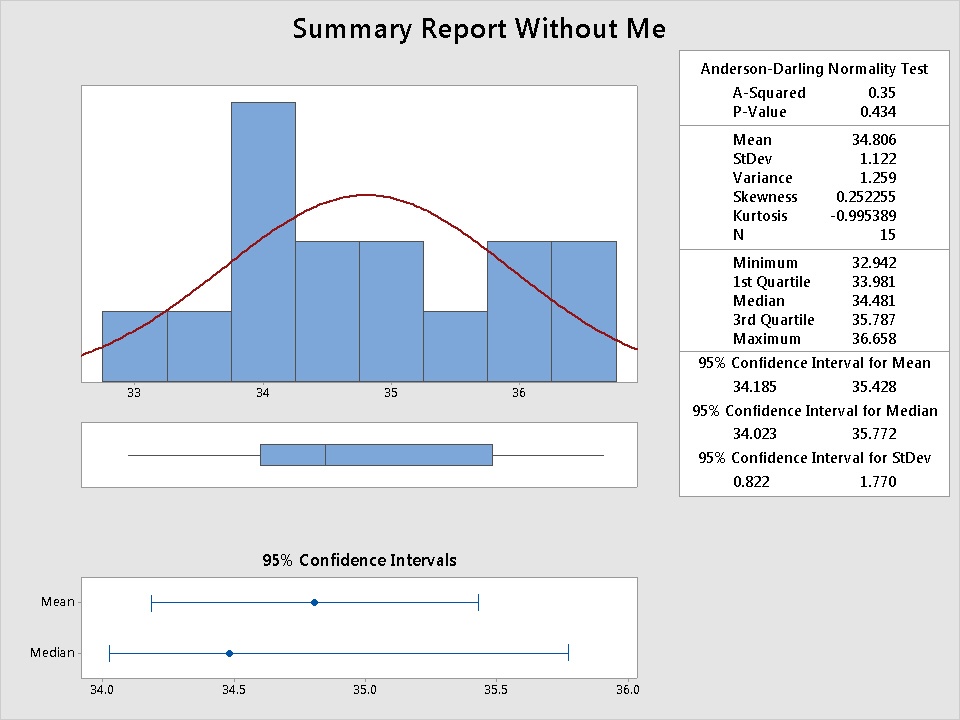Click the Maximum value 36.658
The width and height of the screenshot is (960, 720).
(874, 339)
